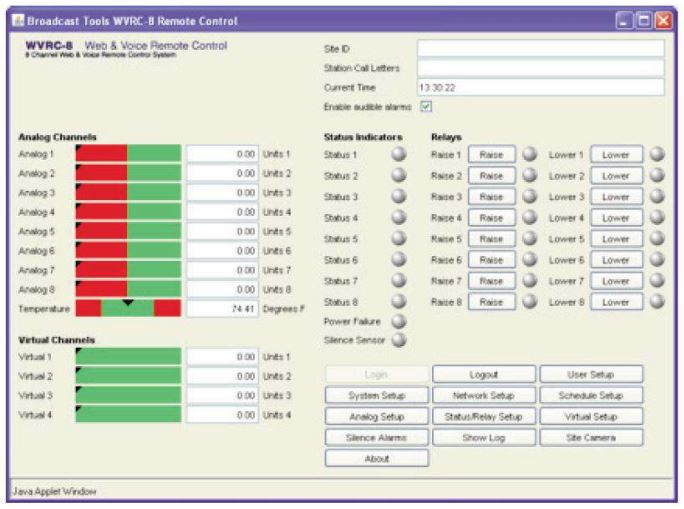Click the 'Virtual Channels' heading
Screen dimensions: 684x509
click(x=56, y=340)
